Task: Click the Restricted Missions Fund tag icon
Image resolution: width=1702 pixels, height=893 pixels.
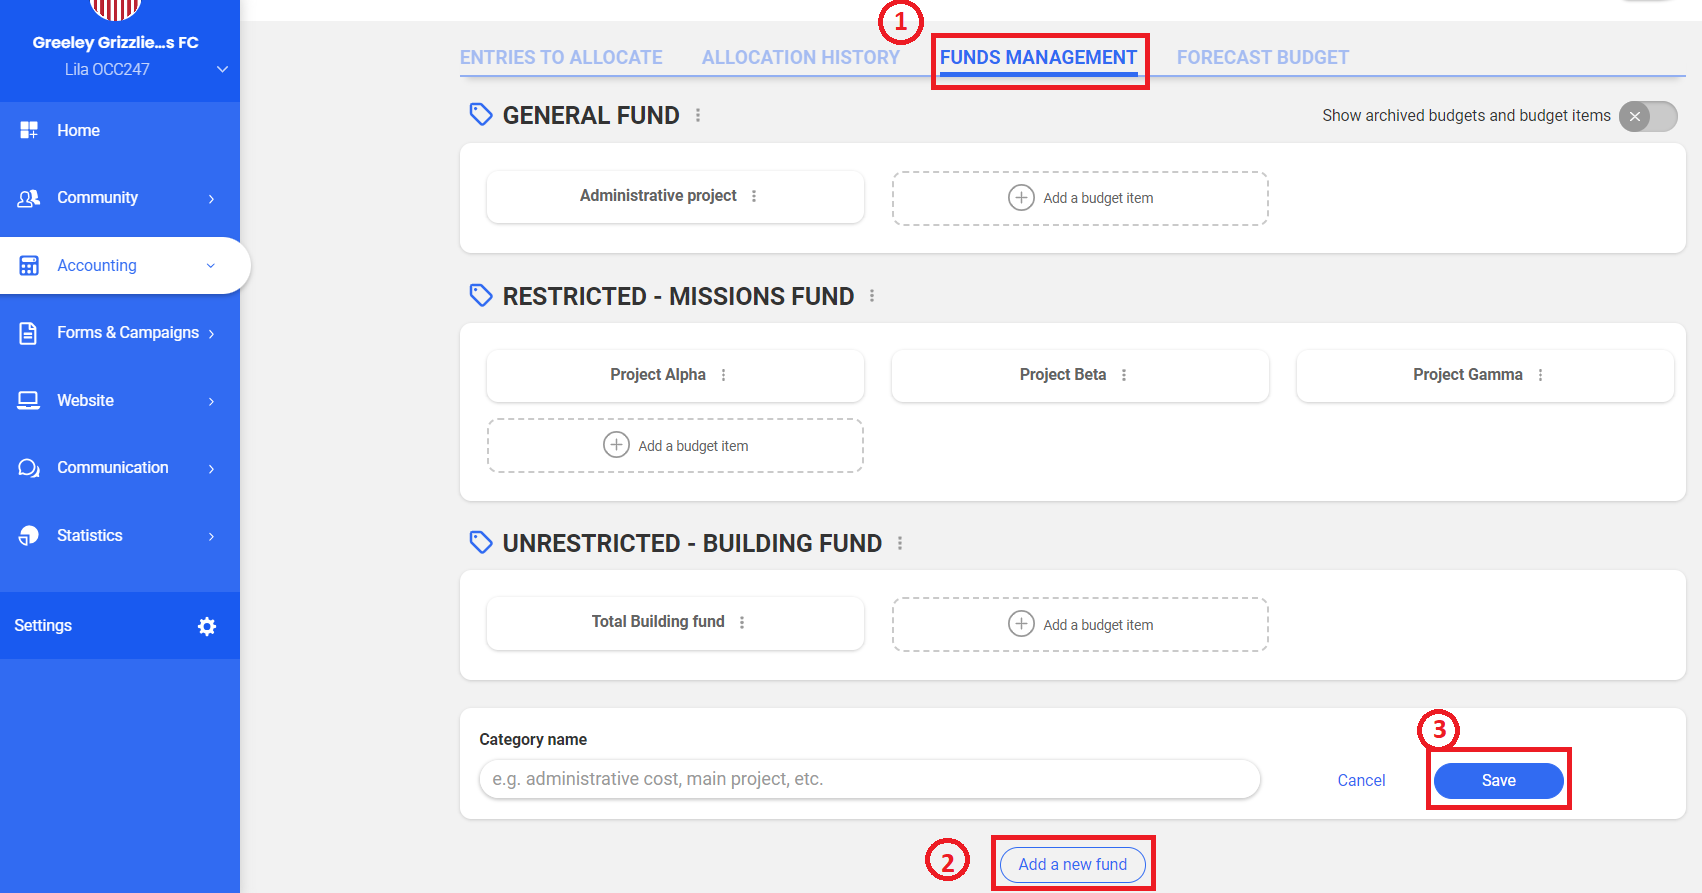Action: 481,296
